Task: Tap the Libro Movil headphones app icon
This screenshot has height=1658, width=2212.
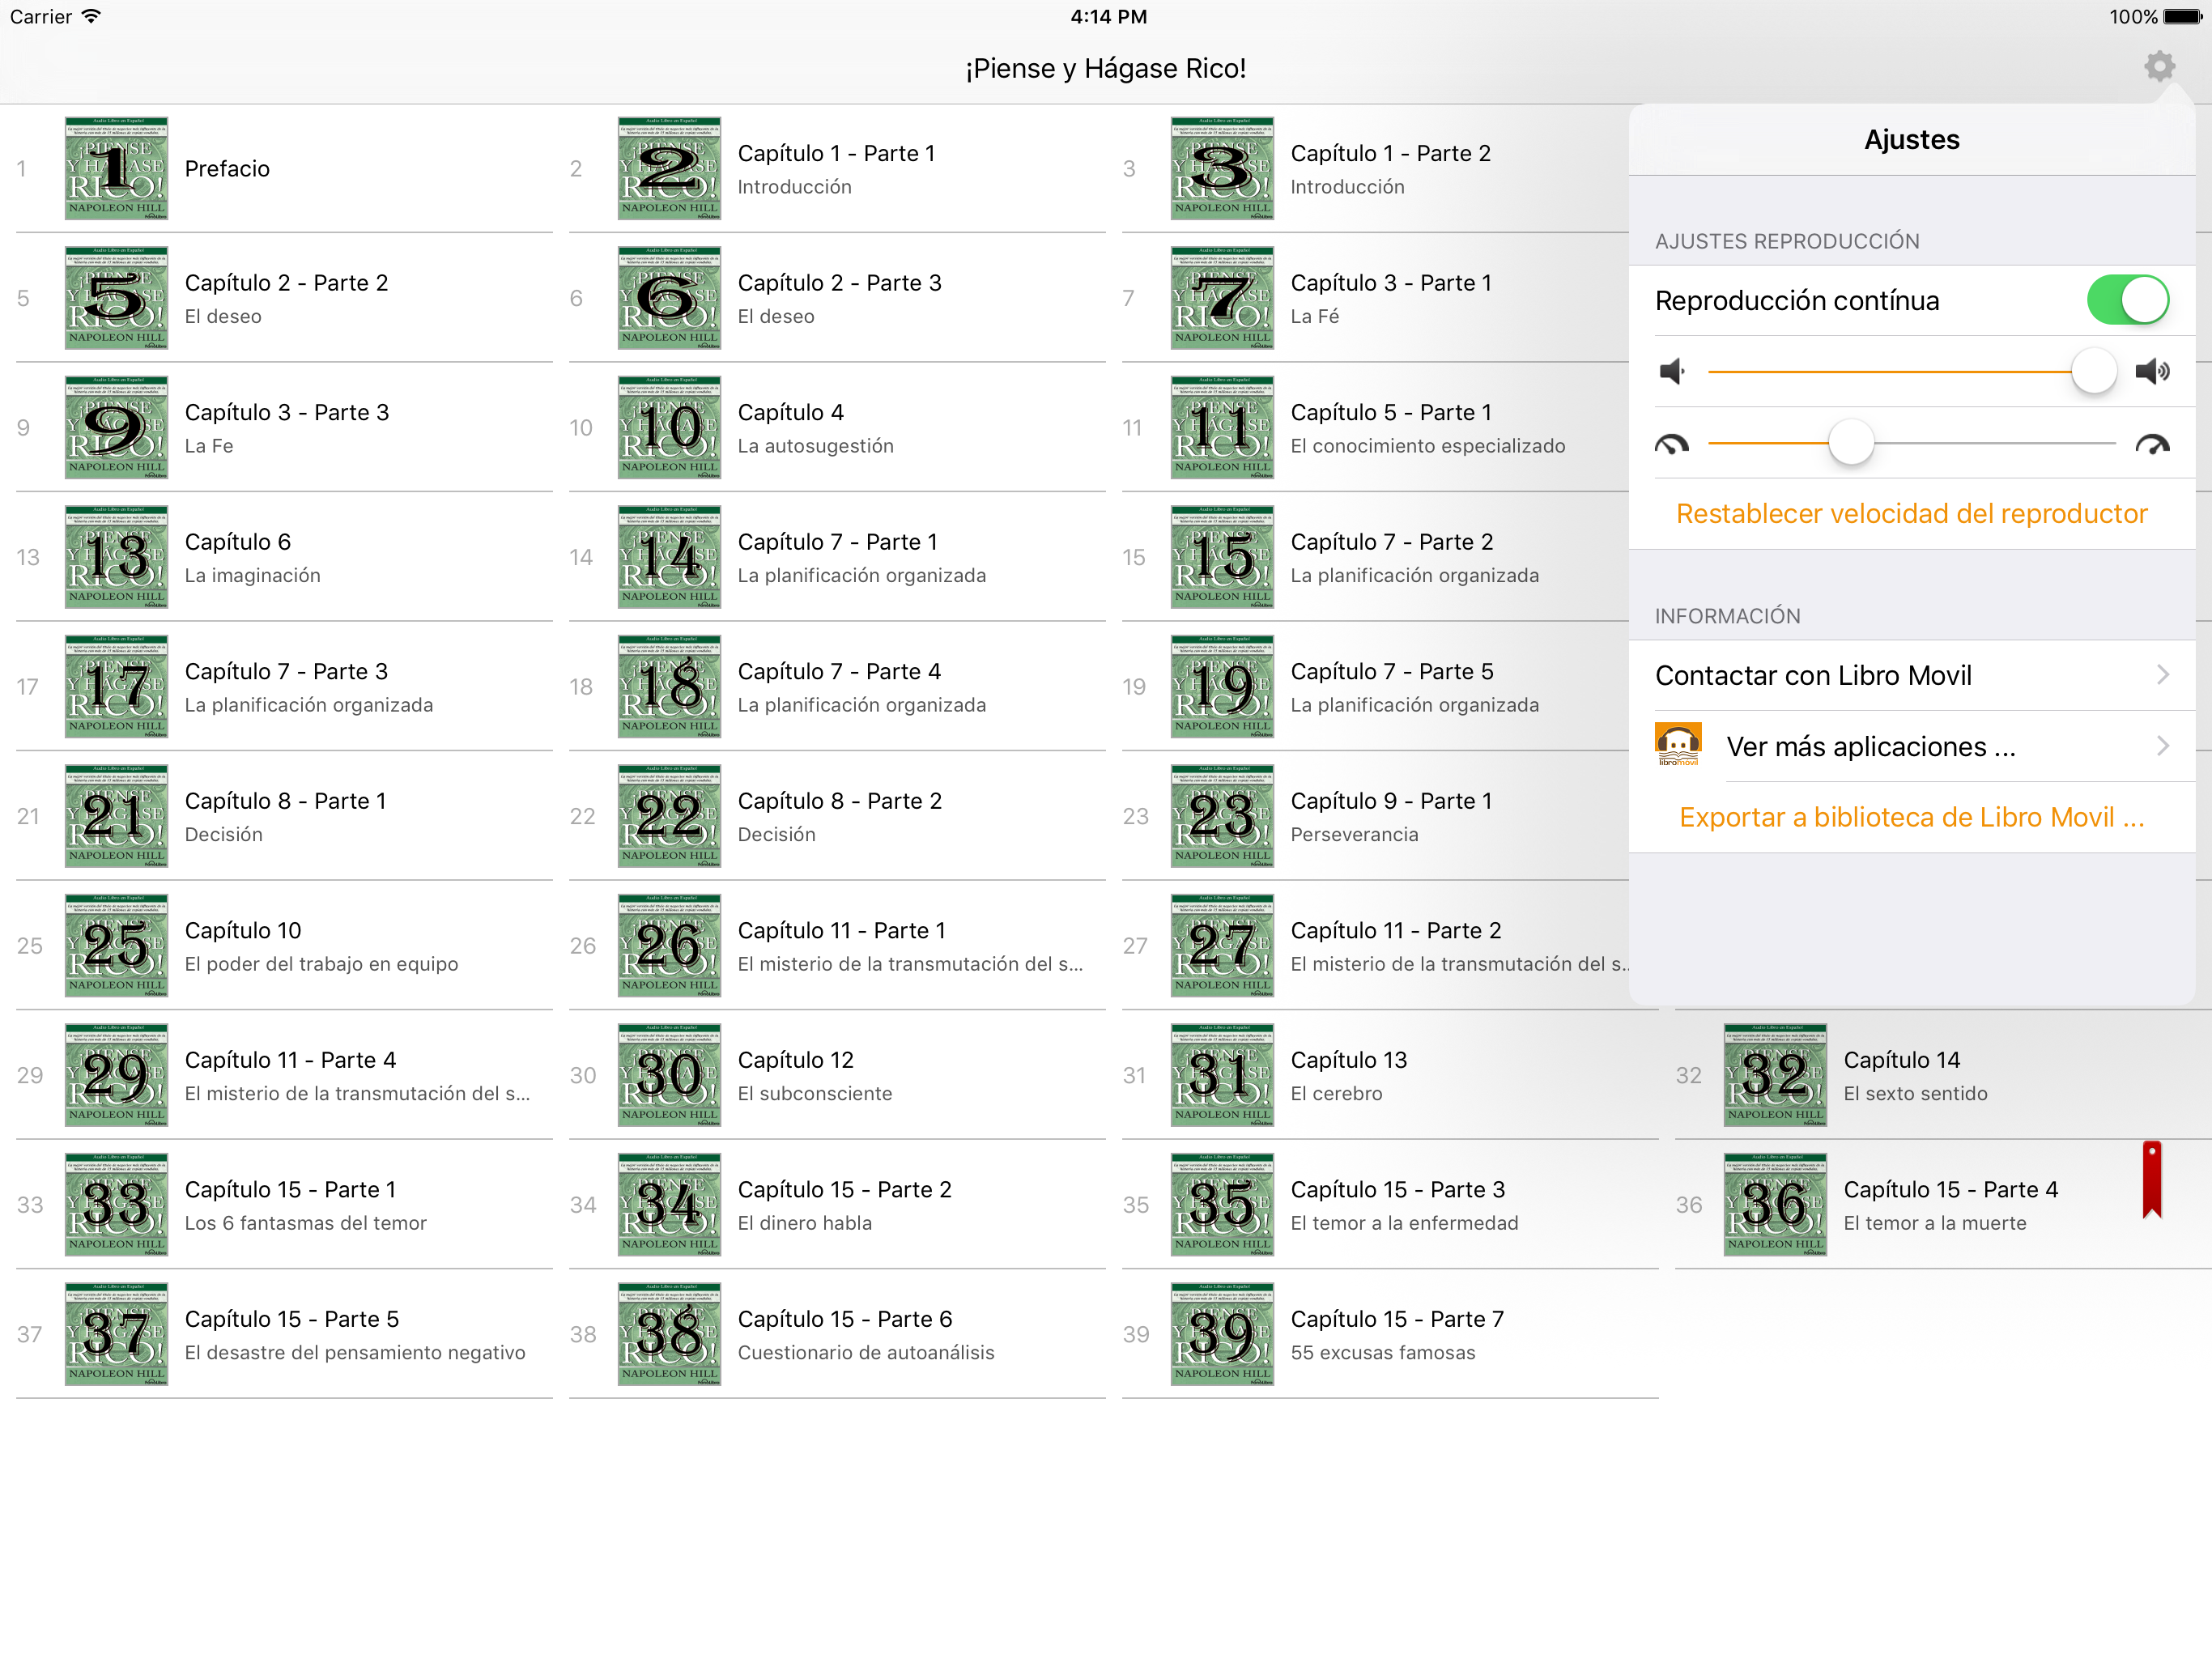Action: (x=1678, y=746)
